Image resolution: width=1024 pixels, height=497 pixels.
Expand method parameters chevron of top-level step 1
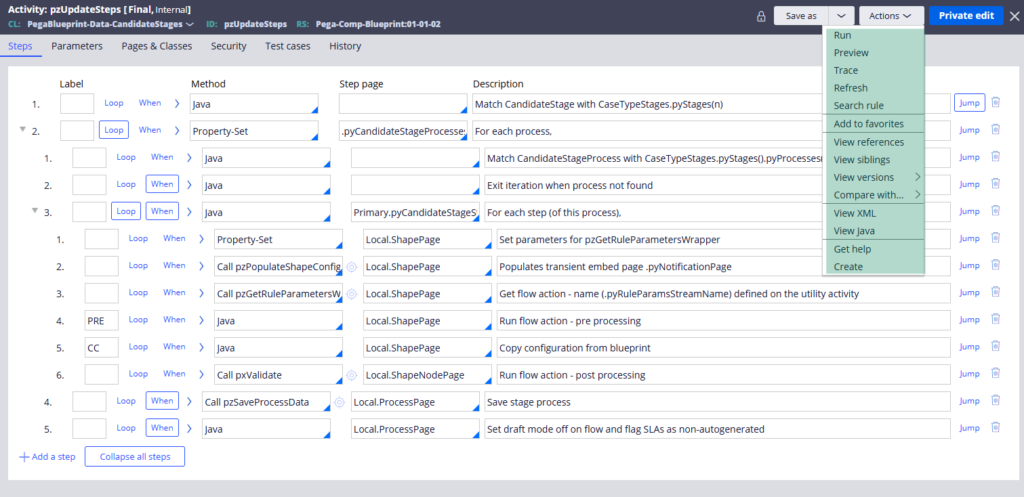177,103
